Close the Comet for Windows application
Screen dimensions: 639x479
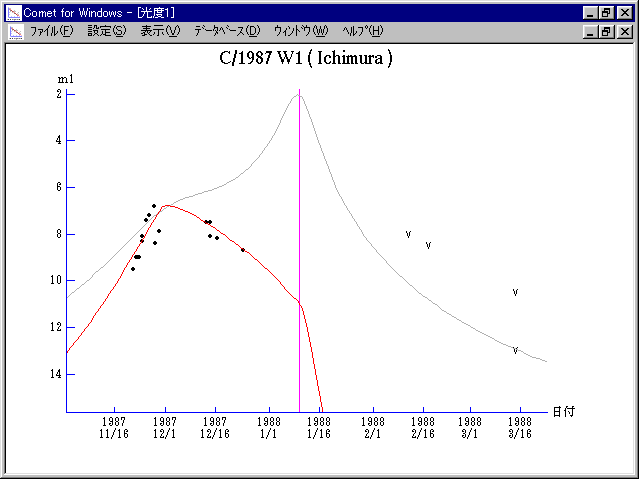pos(624,13)
